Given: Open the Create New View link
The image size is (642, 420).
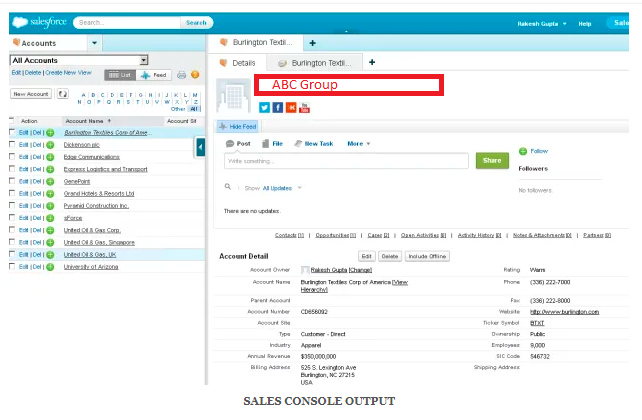Looking at the screenshot, I should click(68, 72).
